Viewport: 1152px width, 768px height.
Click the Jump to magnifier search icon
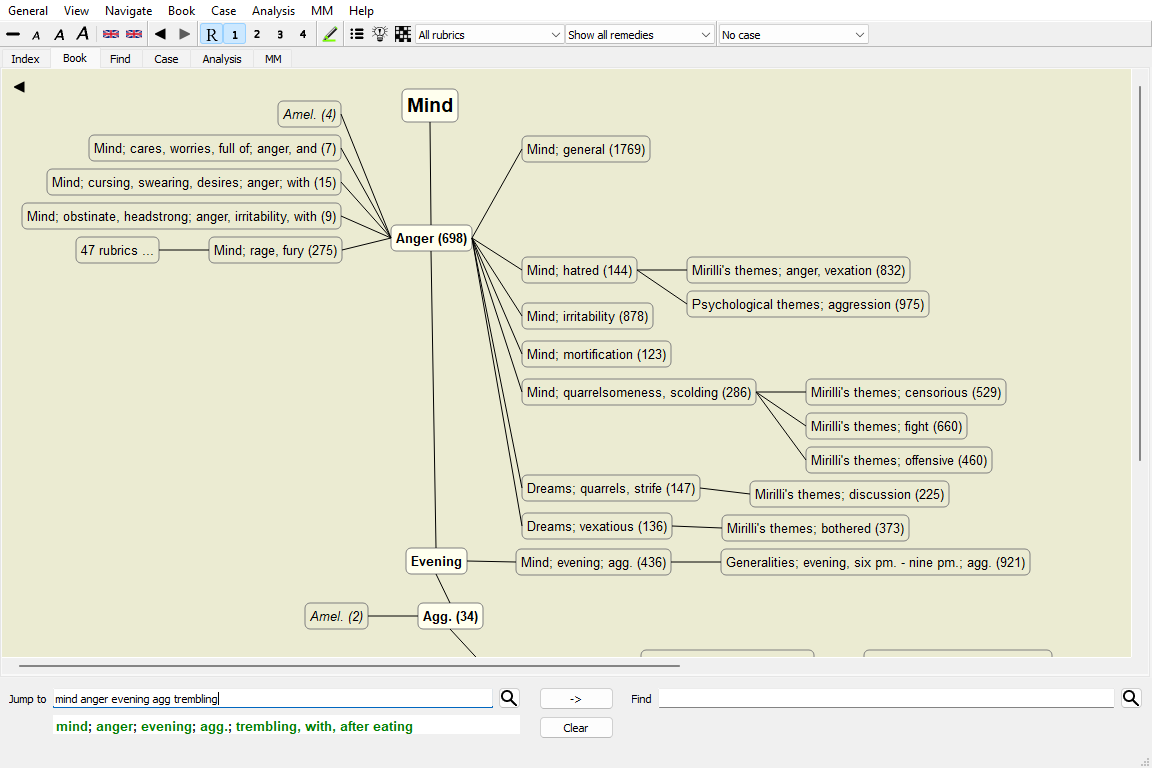(509, 698)
